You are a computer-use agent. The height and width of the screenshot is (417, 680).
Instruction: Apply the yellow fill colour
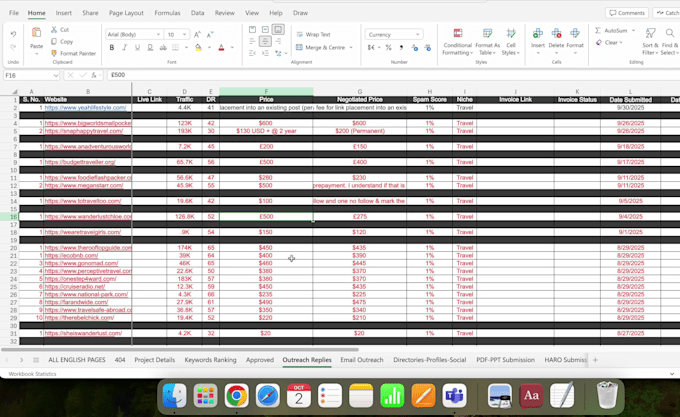pyautogui.click(x=198, y=48)
